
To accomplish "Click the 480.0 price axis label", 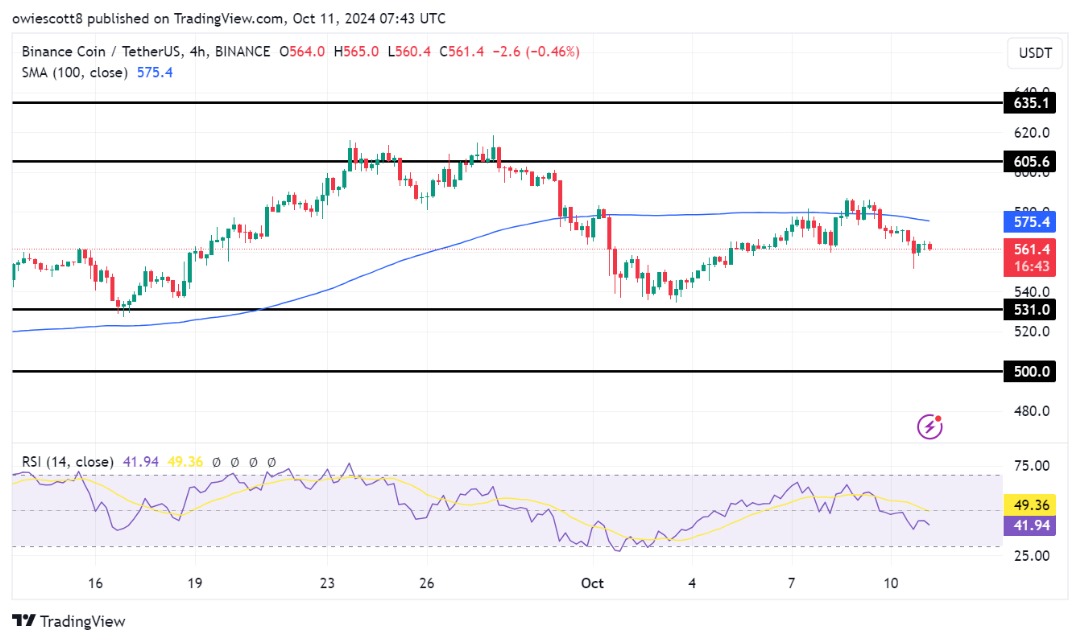I will 1031,411.
